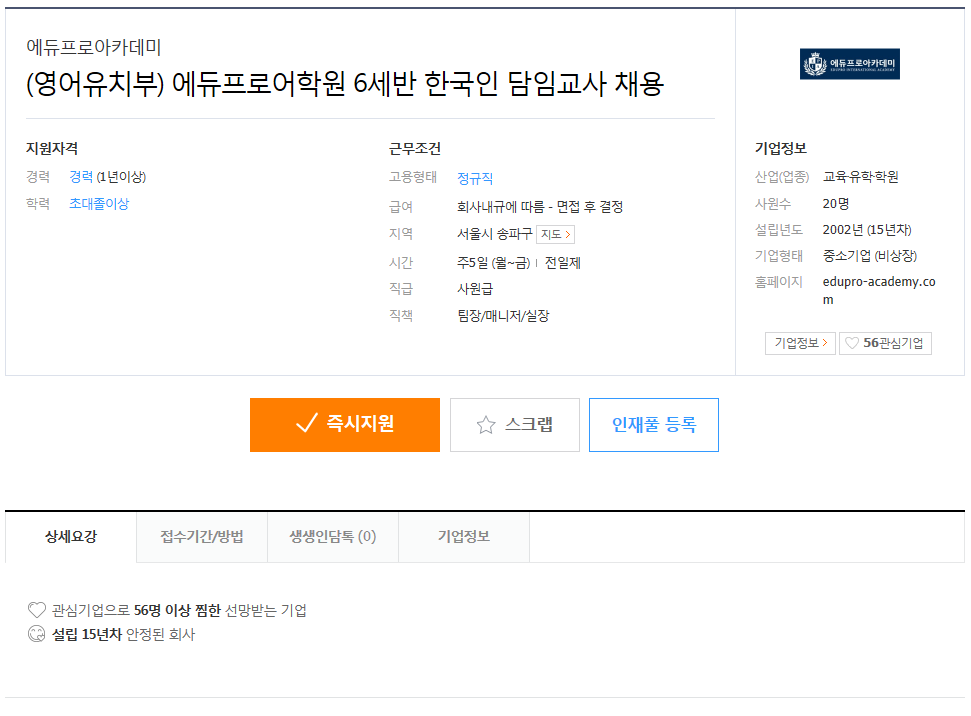Select the 상세요강 tab

click(x=71, y=537)
